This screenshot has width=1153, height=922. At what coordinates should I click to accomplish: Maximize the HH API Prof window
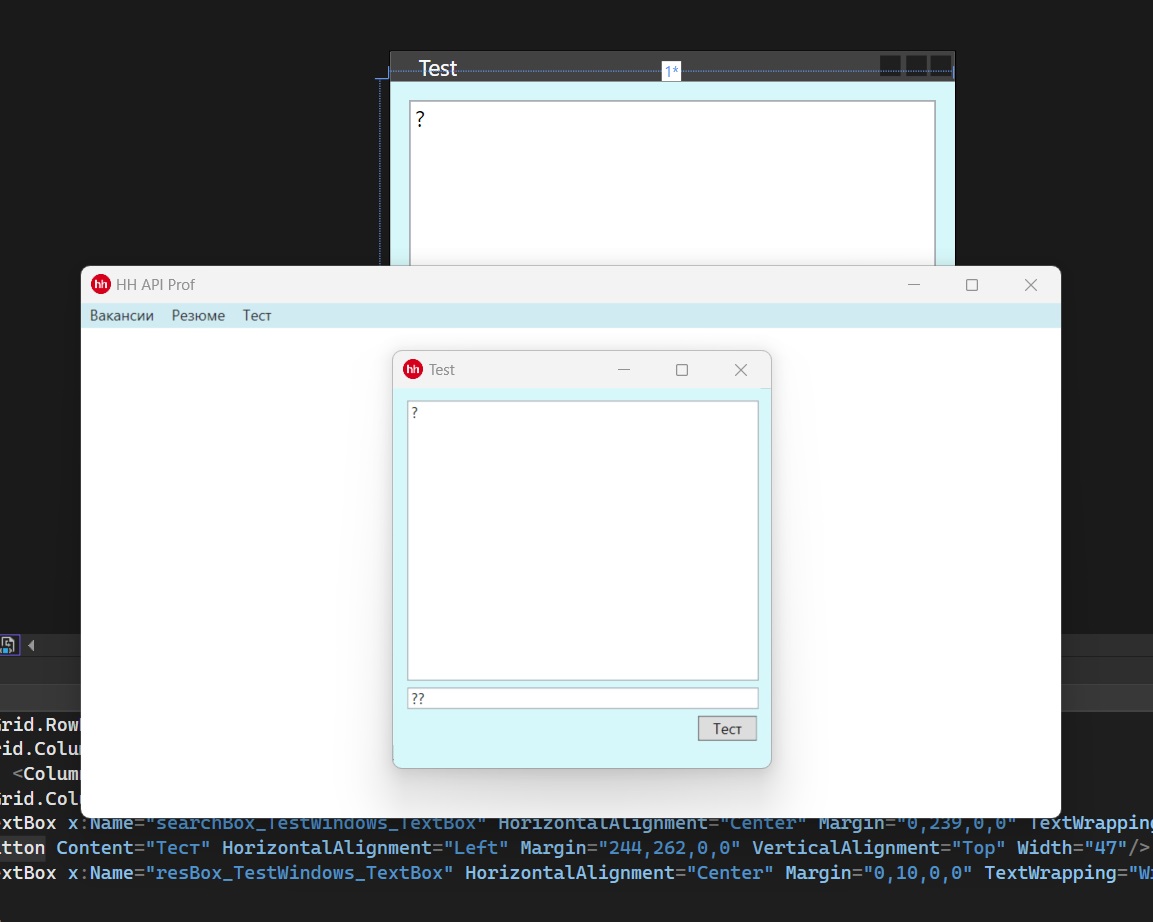point(972,285)
